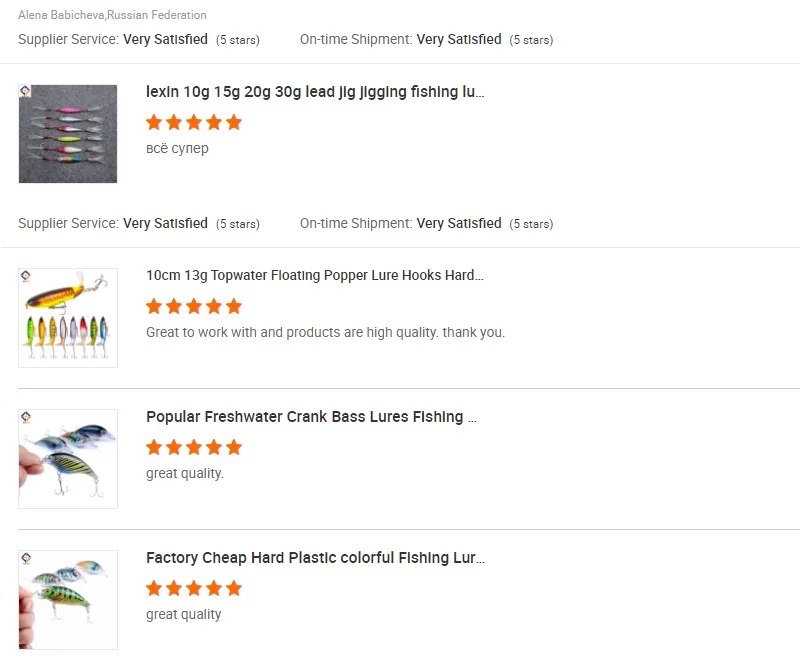Click the supplier logo on the Crank Bass thumbnail
This screenshot has height=668, width=800.
tap(26, 417)
